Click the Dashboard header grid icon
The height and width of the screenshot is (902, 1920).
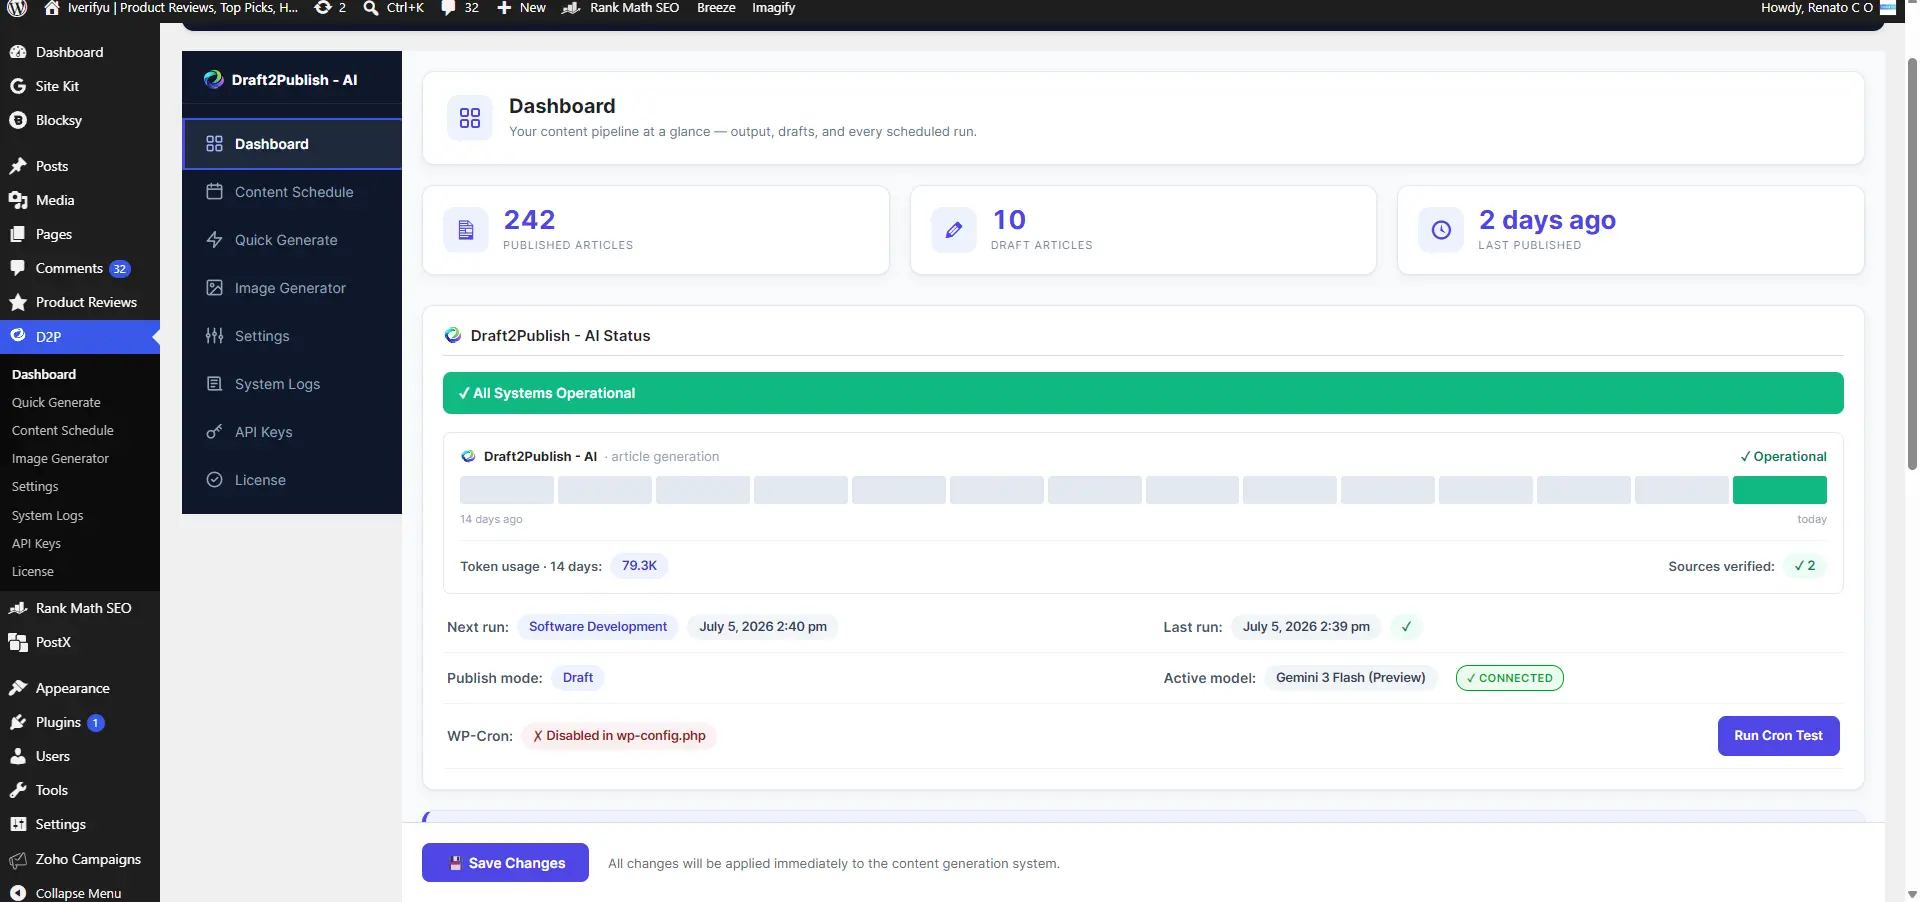[470, 118]
